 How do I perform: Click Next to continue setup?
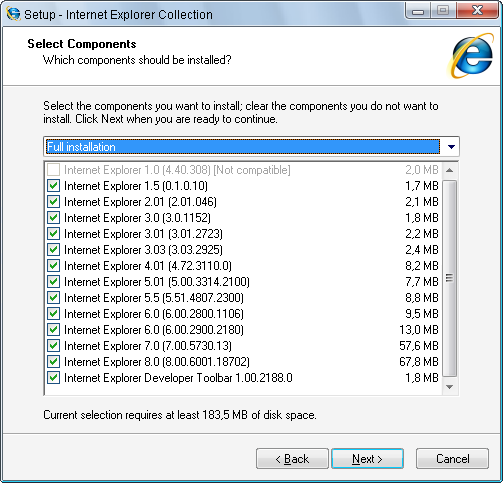click(367, 459)
